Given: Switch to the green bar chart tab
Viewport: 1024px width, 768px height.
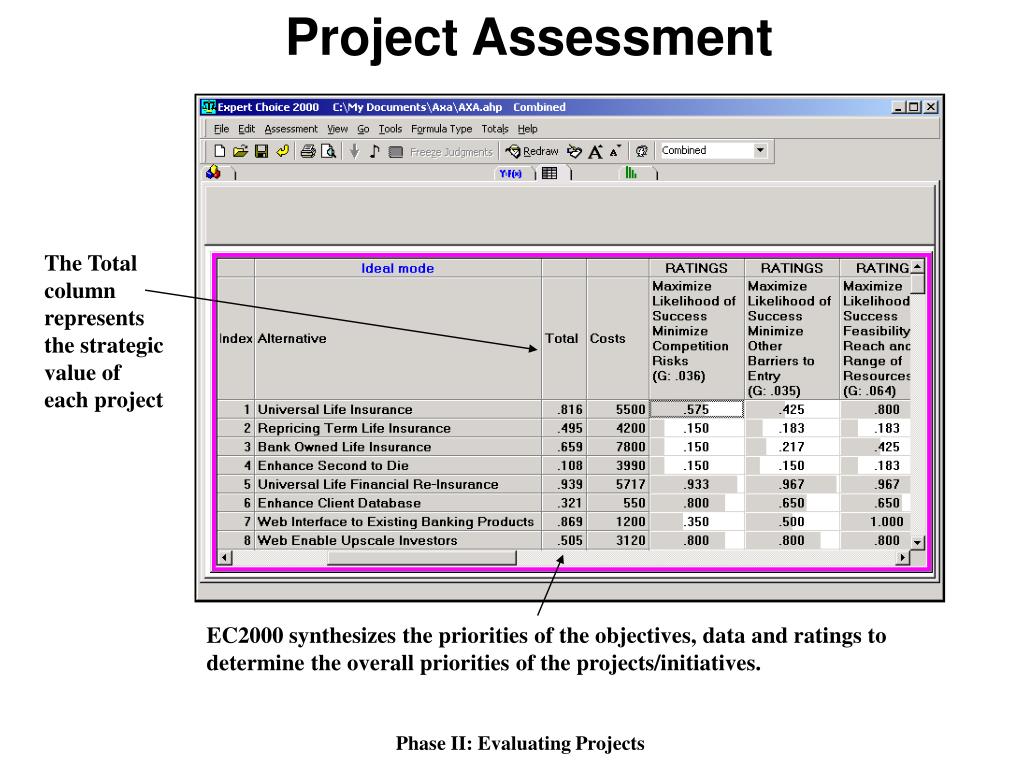Looking at the screenshot, I should click(631, 172).
